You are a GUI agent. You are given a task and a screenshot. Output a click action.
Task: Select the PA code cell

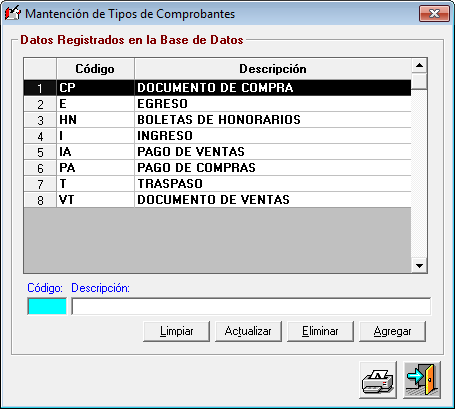click(x=95, y=168)
